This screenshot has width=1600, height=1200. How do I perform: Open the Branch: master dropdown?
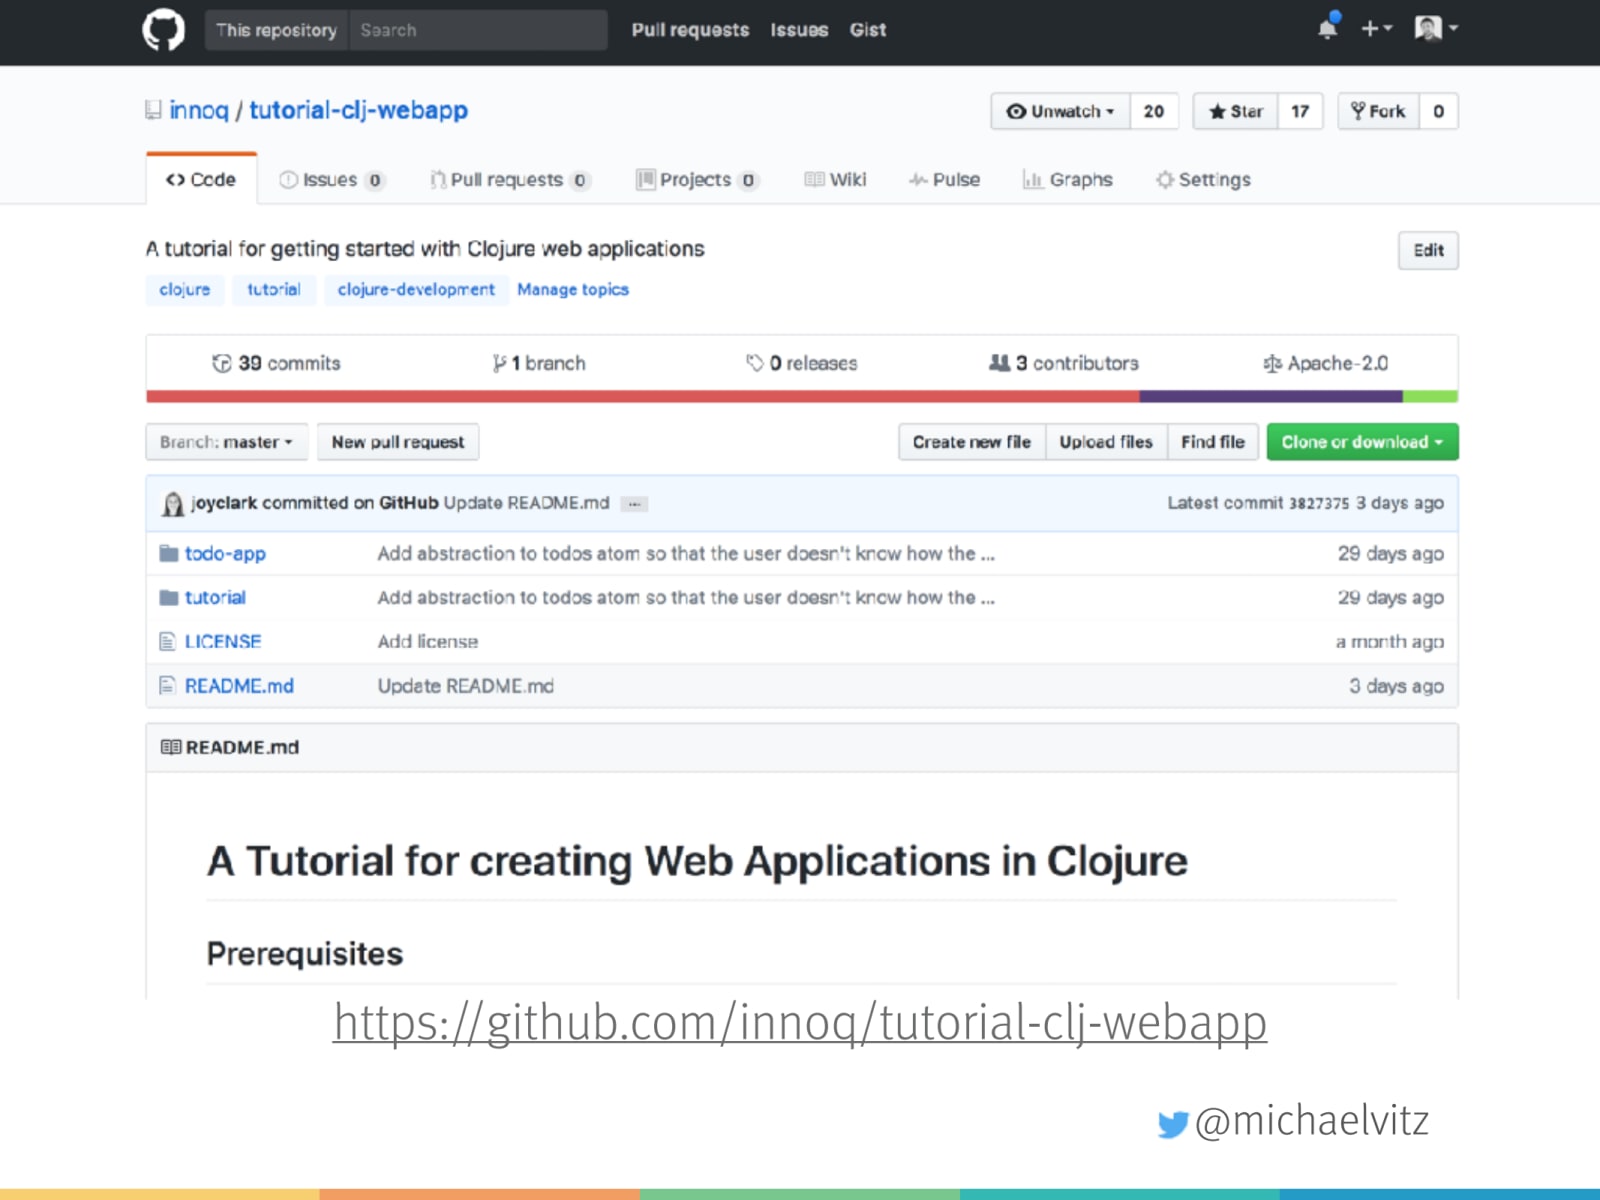[x=227, y=442]
